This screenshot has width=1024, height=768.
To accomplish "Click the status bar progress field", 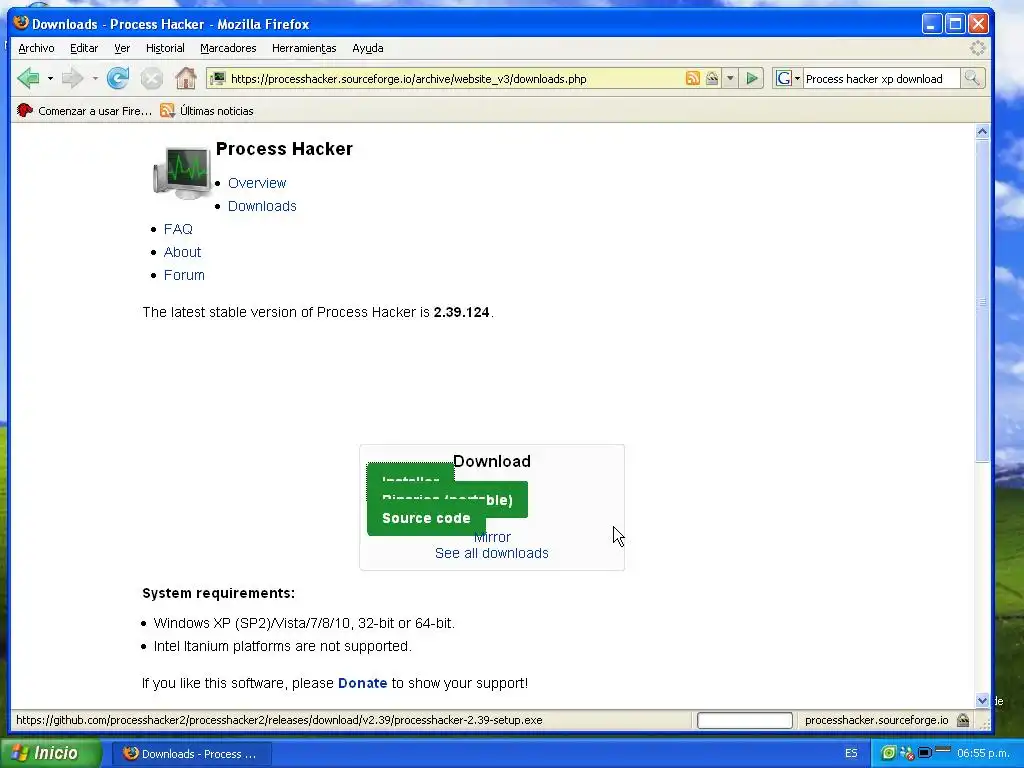I will pos(744,720).
